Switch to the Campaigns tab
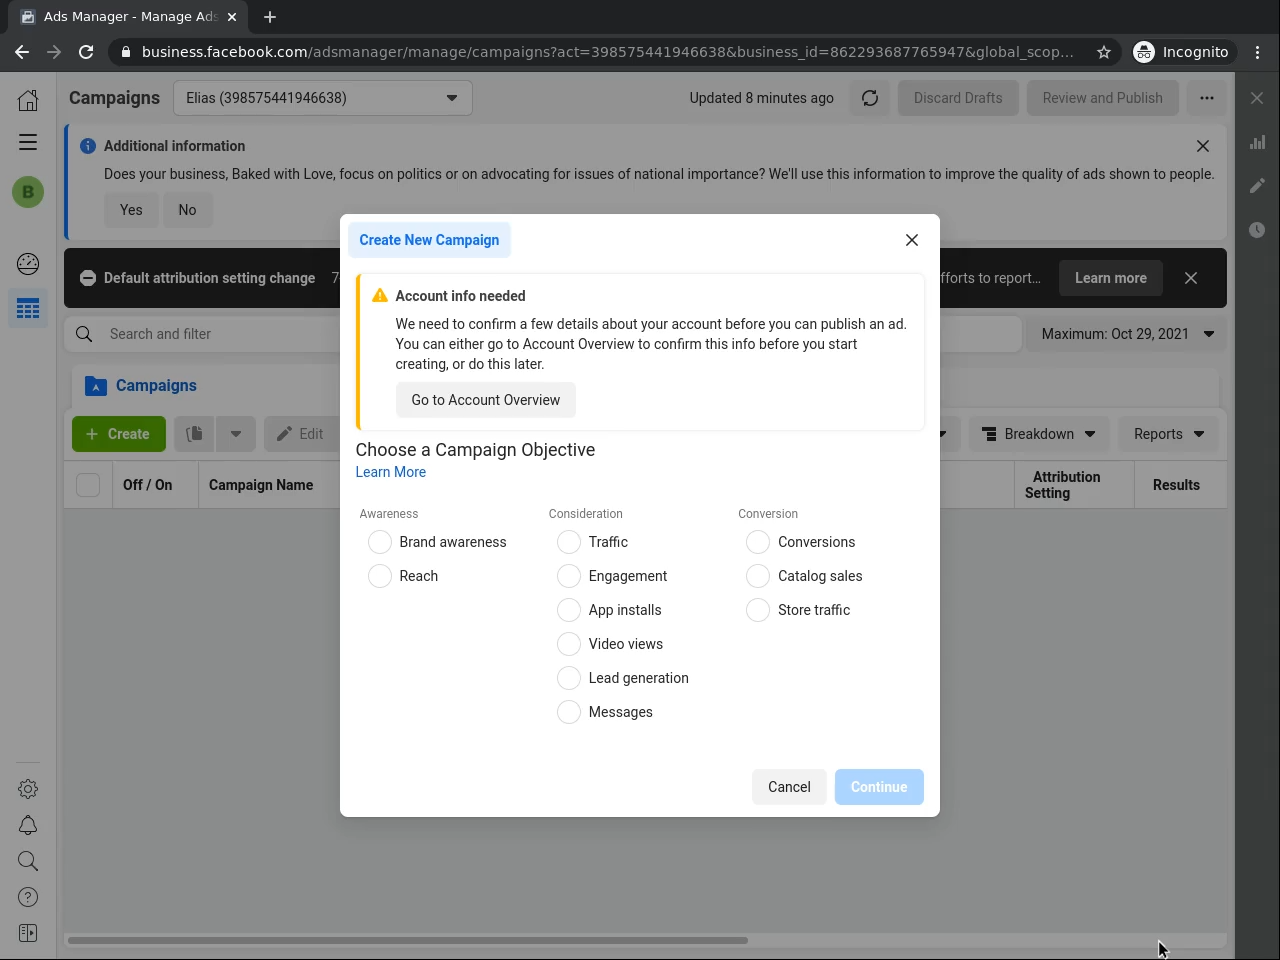Viewport: 1280px width, 960px height. [155, 386]
